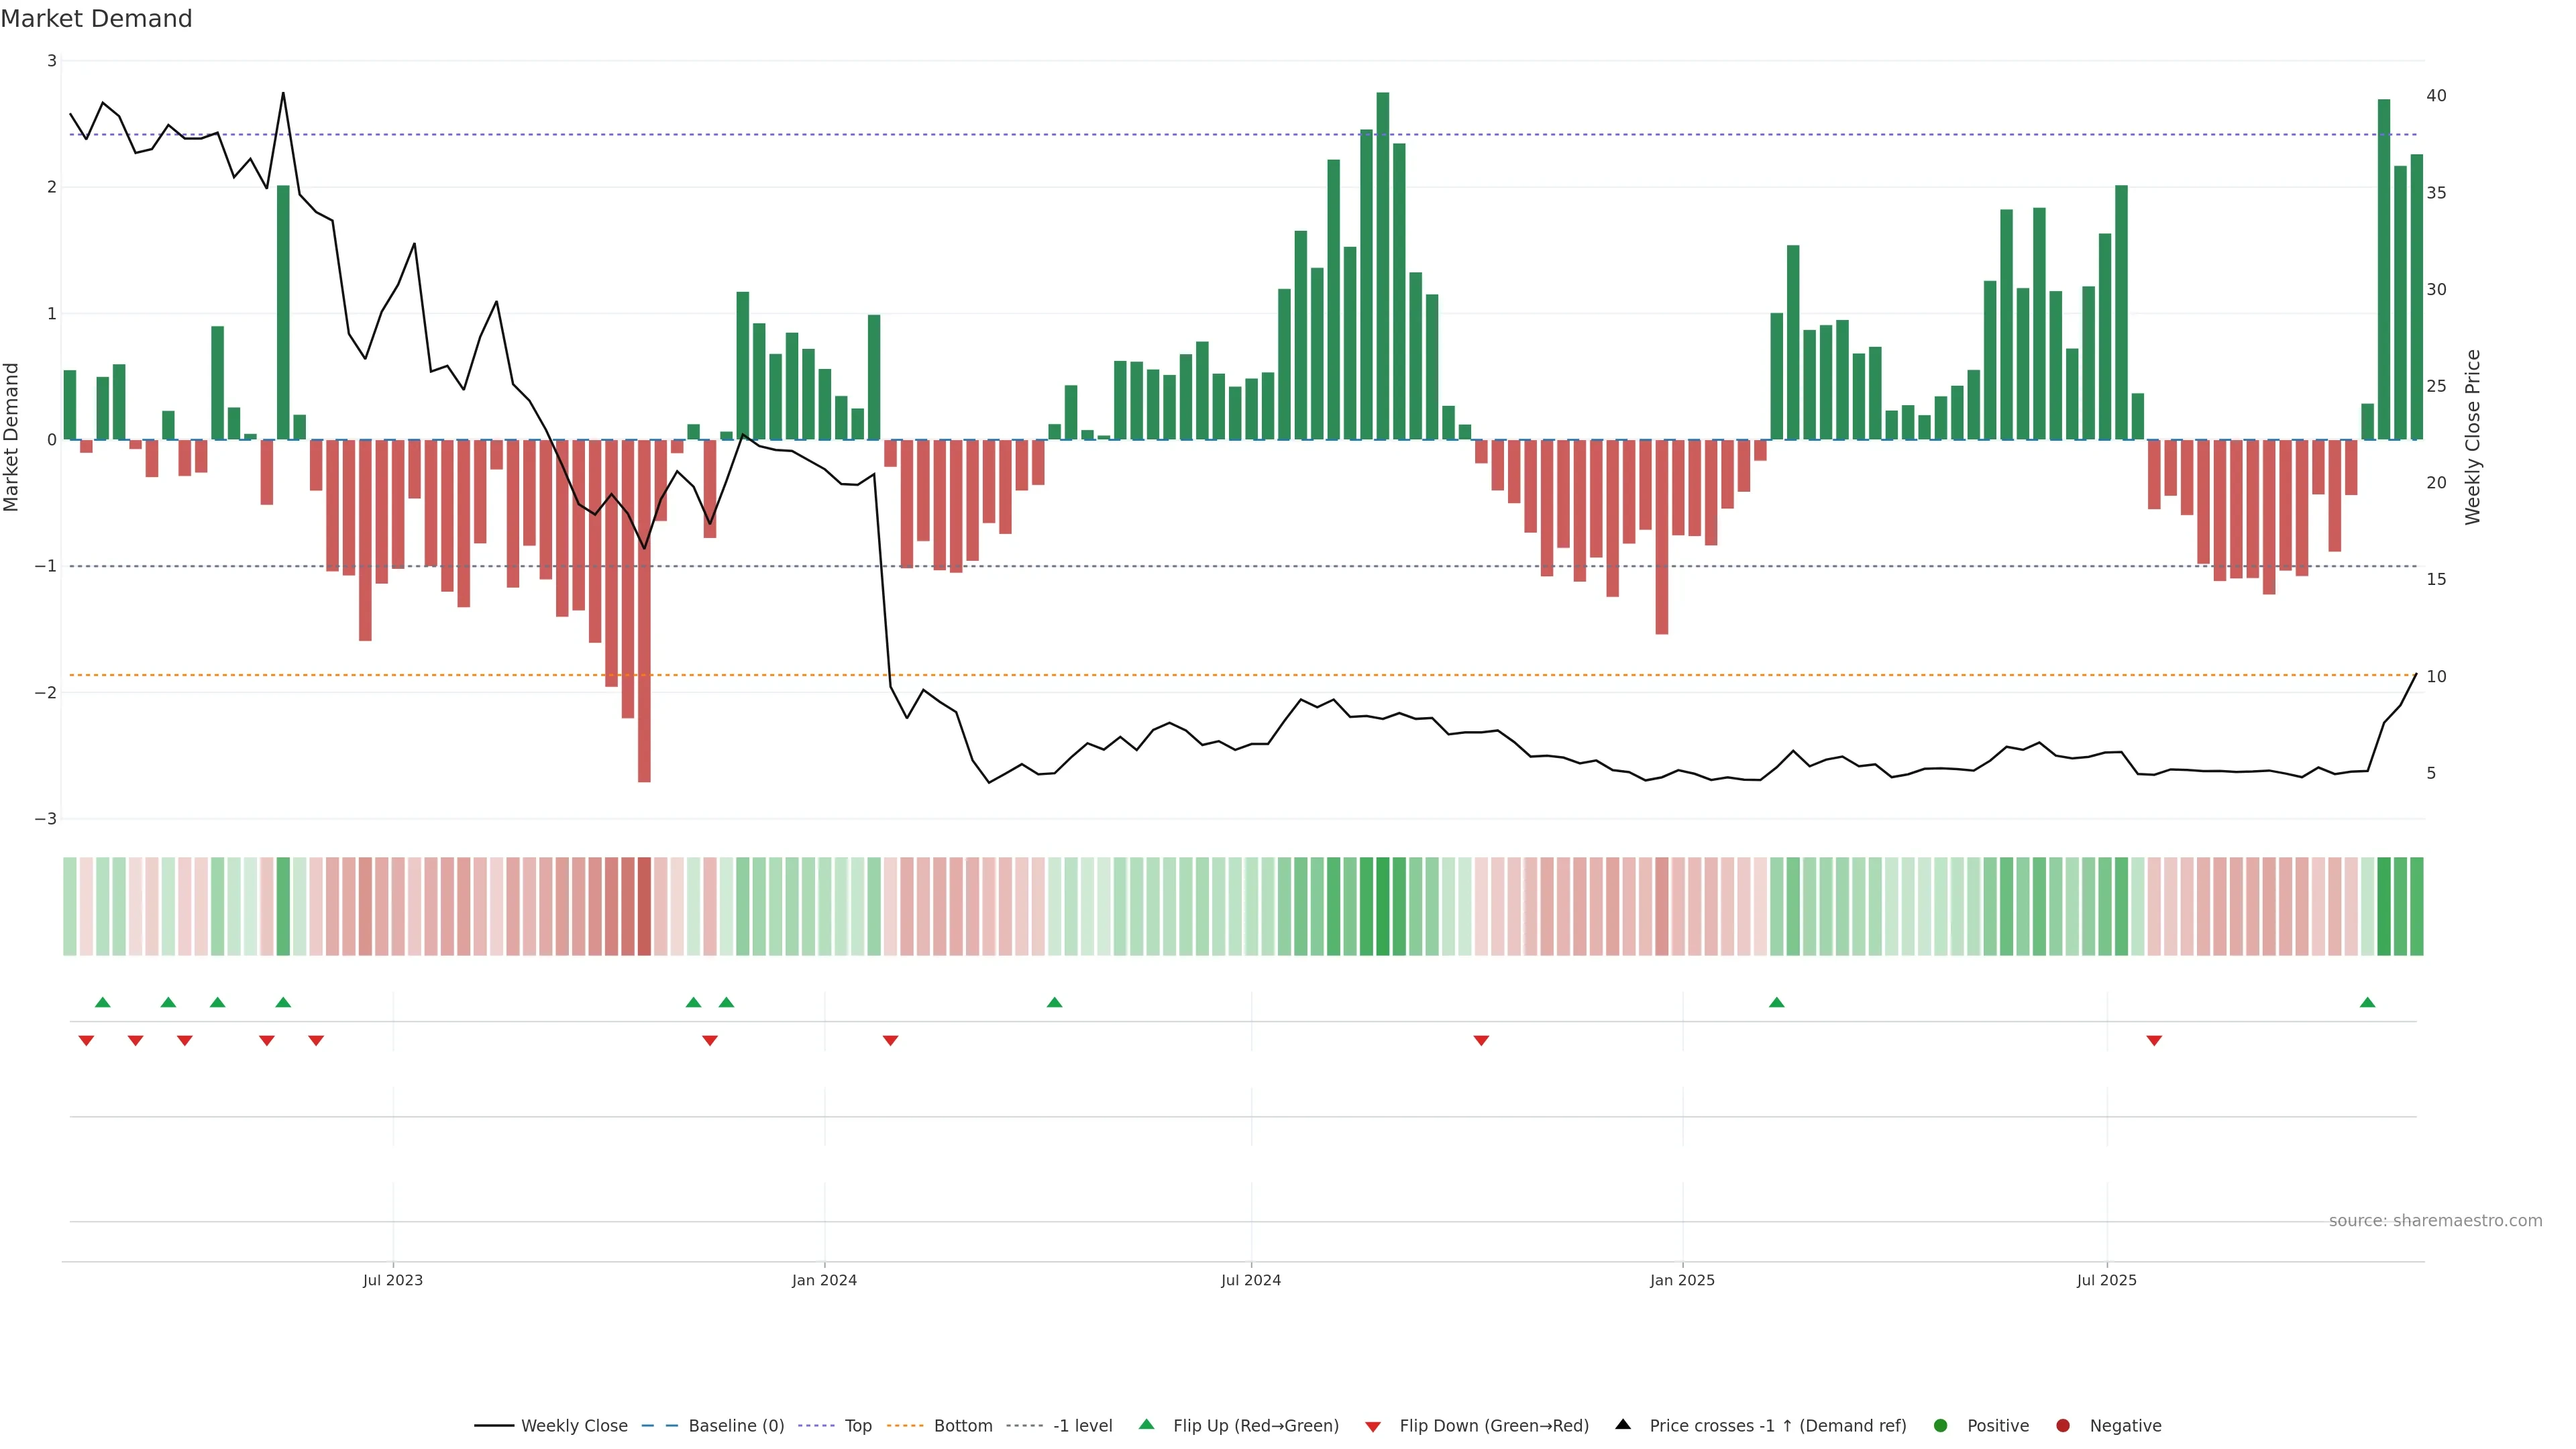Screen dimensions: 2576x1449
Task: Click the Negative red dot legend icon
Action: [2063, 1425]
